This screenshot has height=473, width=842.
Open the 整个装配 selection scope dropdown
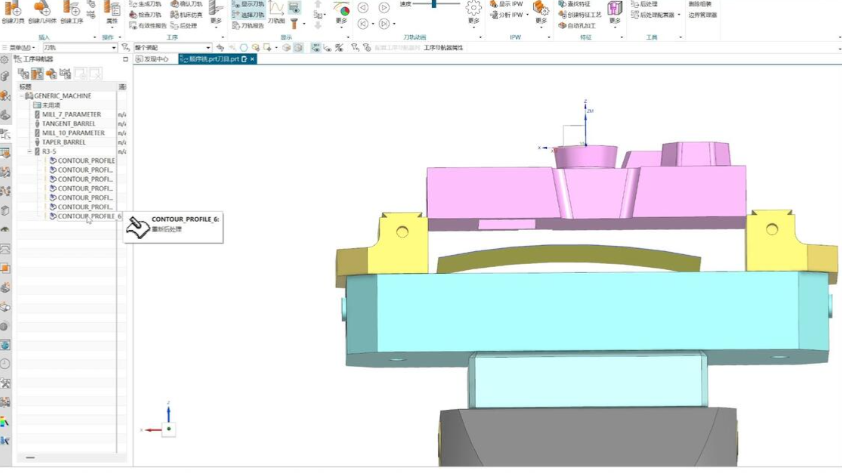pyautogui.click(x=172, y=48)
